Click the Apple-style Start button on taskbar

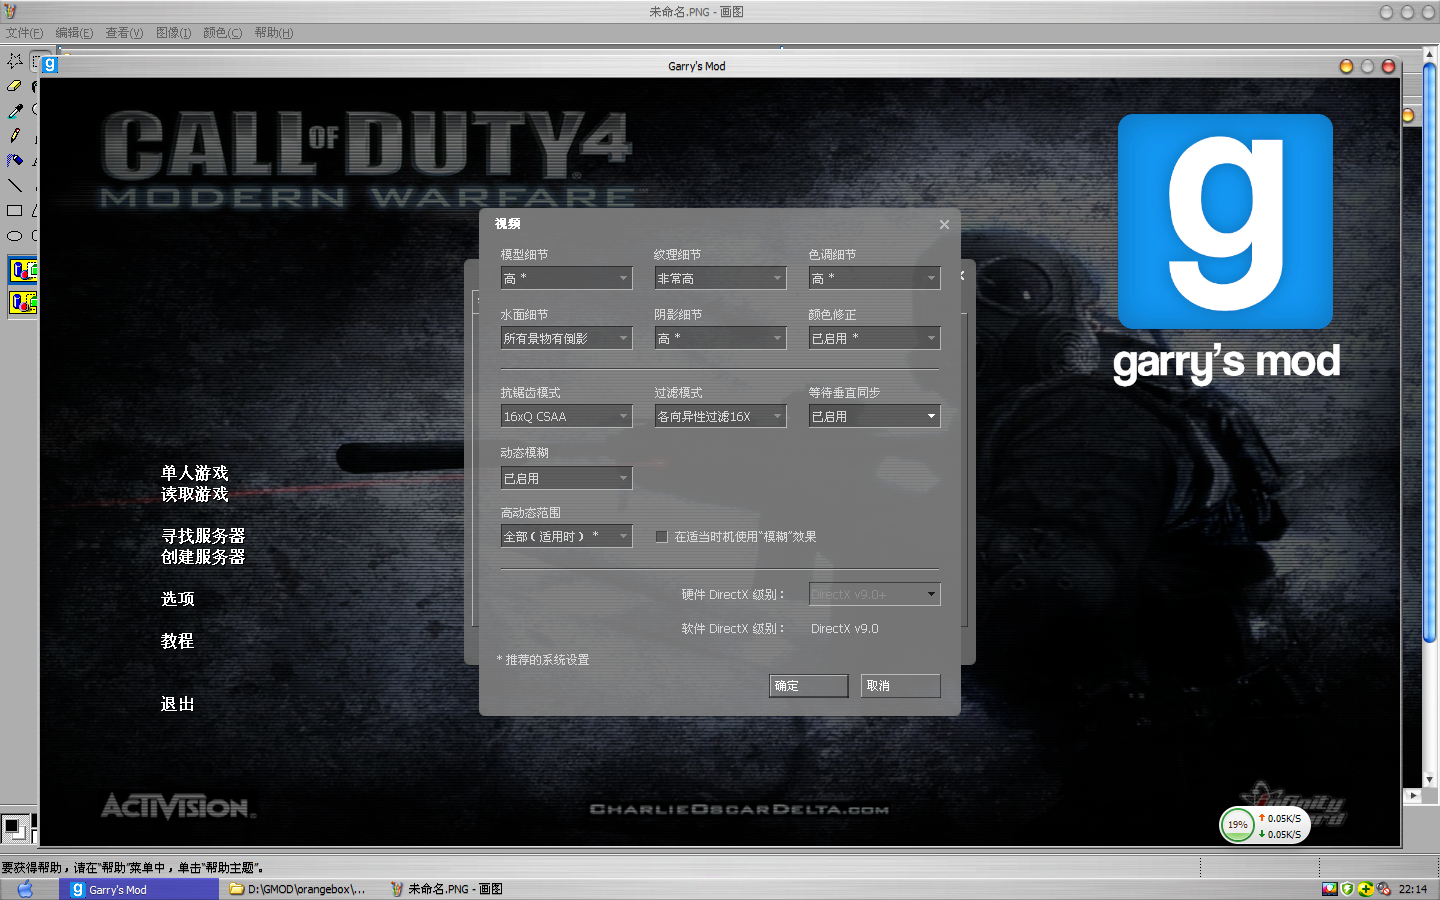pyautogui.click(x=25, y=889)
